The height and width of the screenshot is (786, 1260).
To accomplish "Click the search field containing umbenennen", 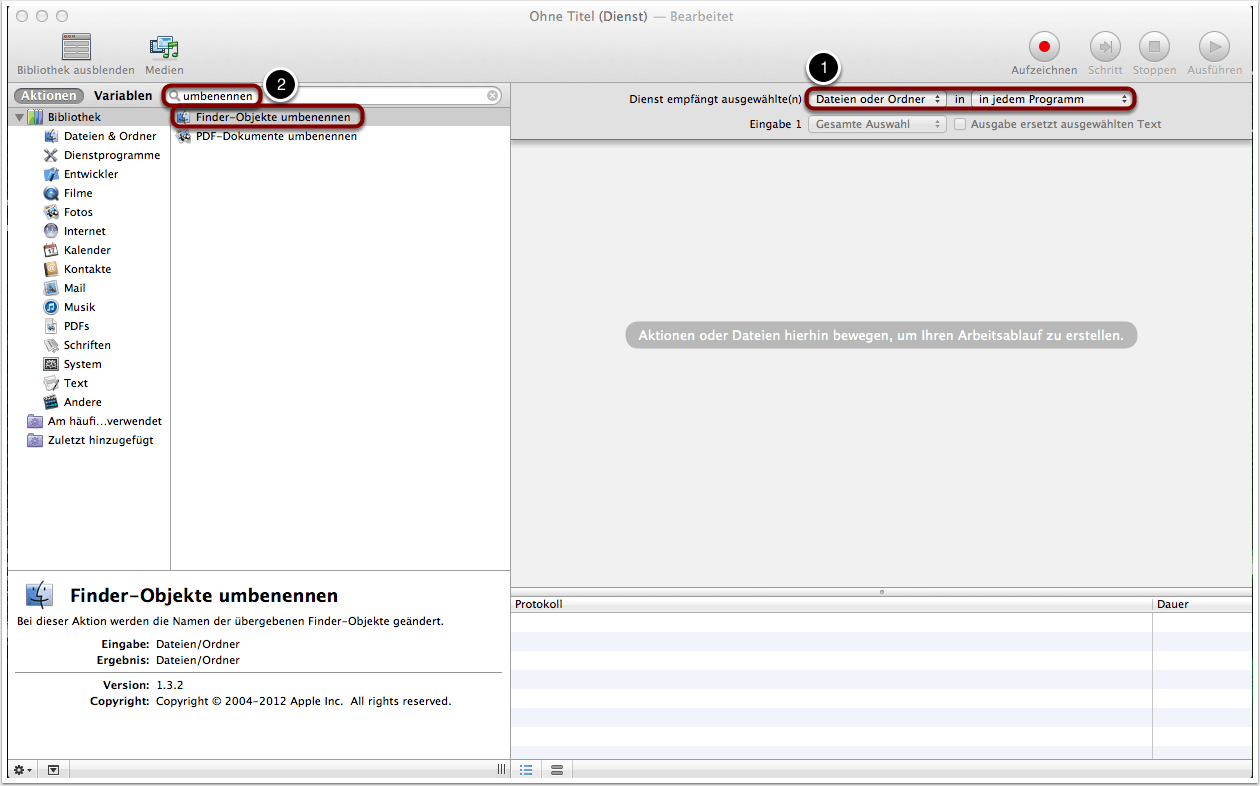I will click(334, 96).
